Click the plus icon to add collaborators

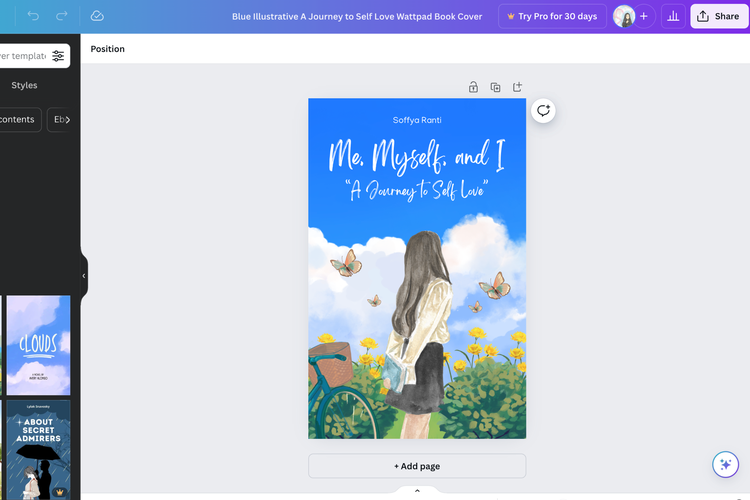click(x=643, y=16)
